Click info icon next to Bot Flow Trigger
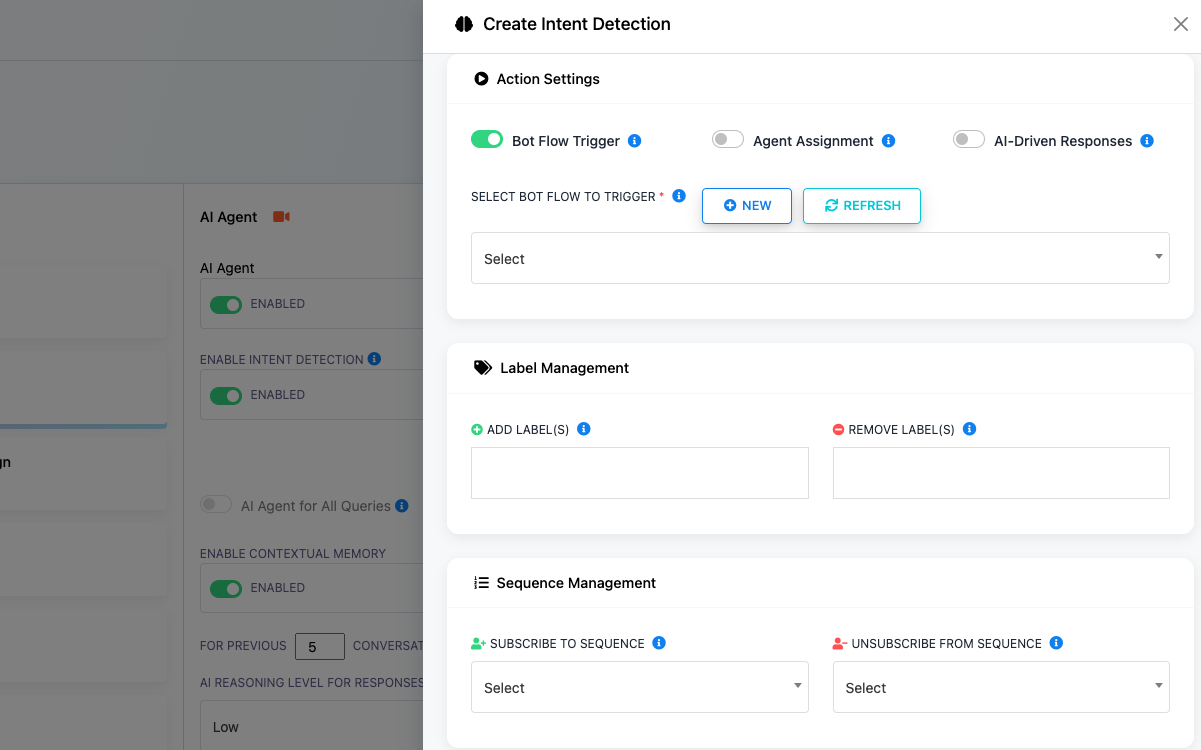 click(x=634, y=141)
